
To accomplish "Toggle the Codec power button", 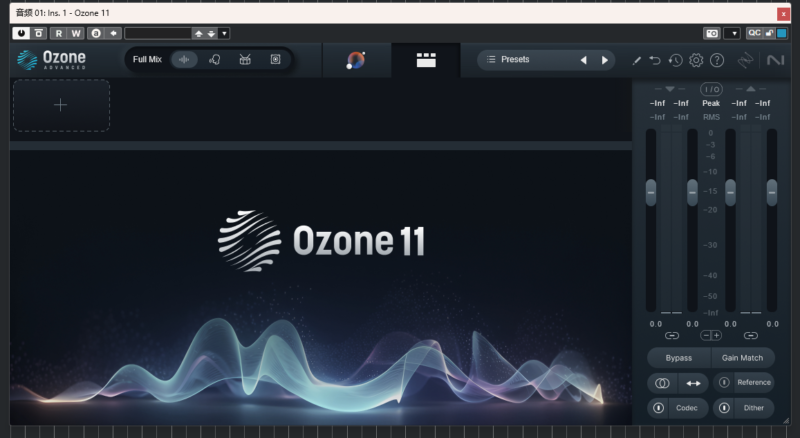I will [658, 408].
